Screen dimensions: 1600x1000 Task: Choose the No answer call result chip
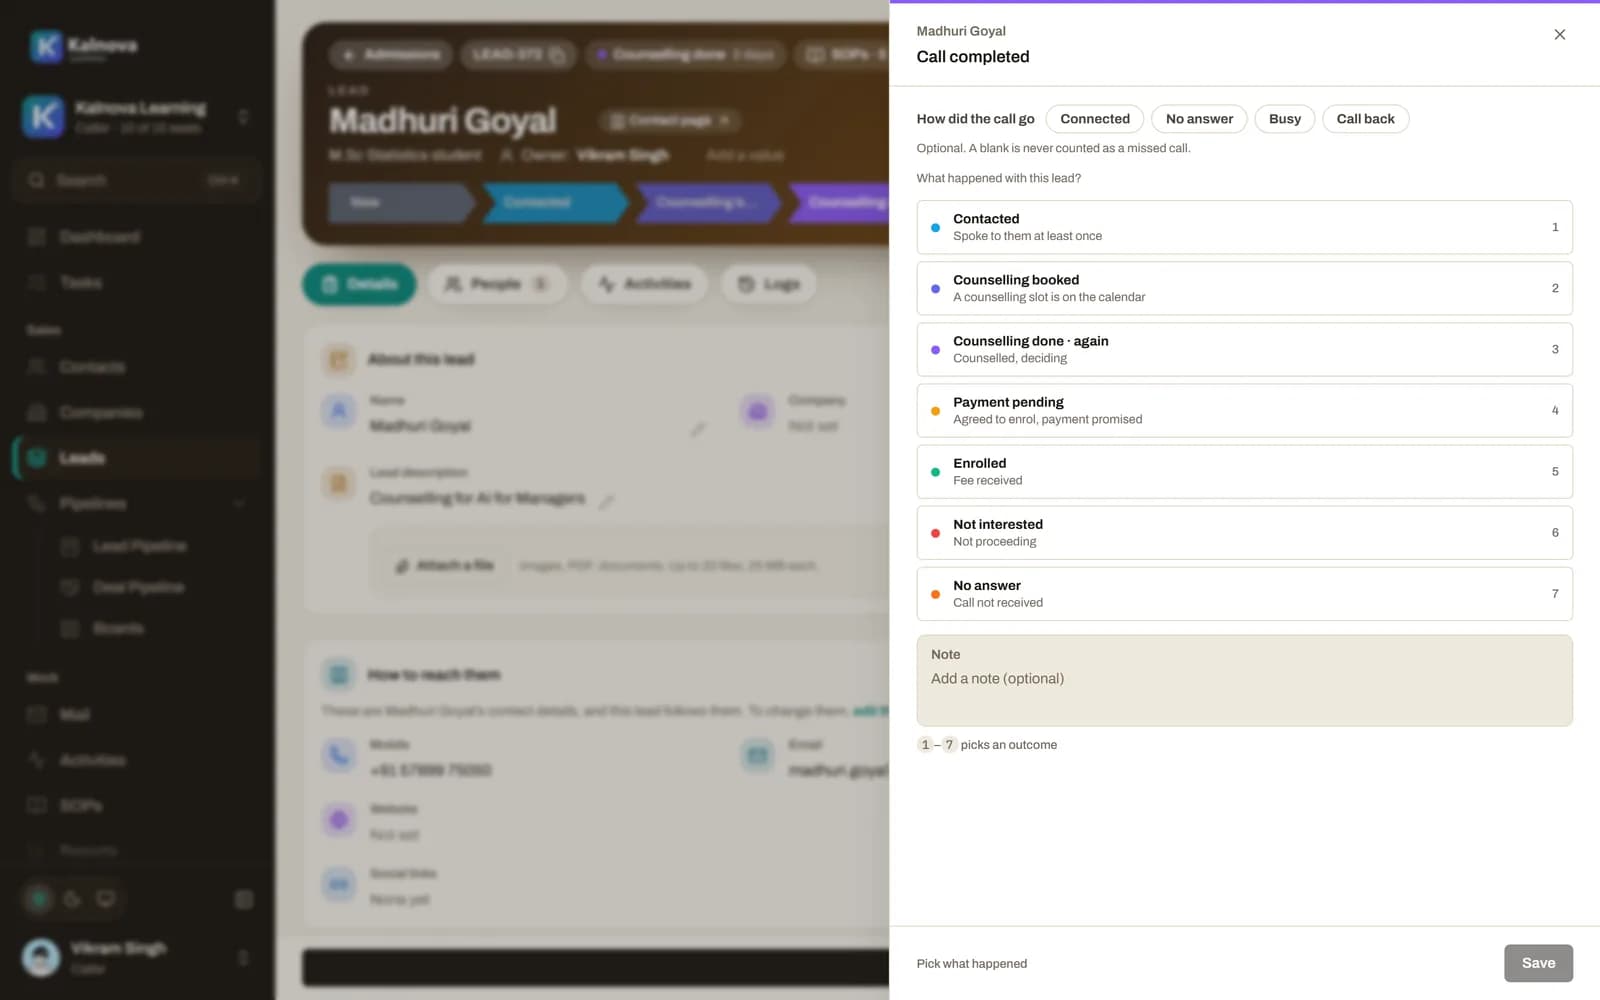tap(1199, 119)
